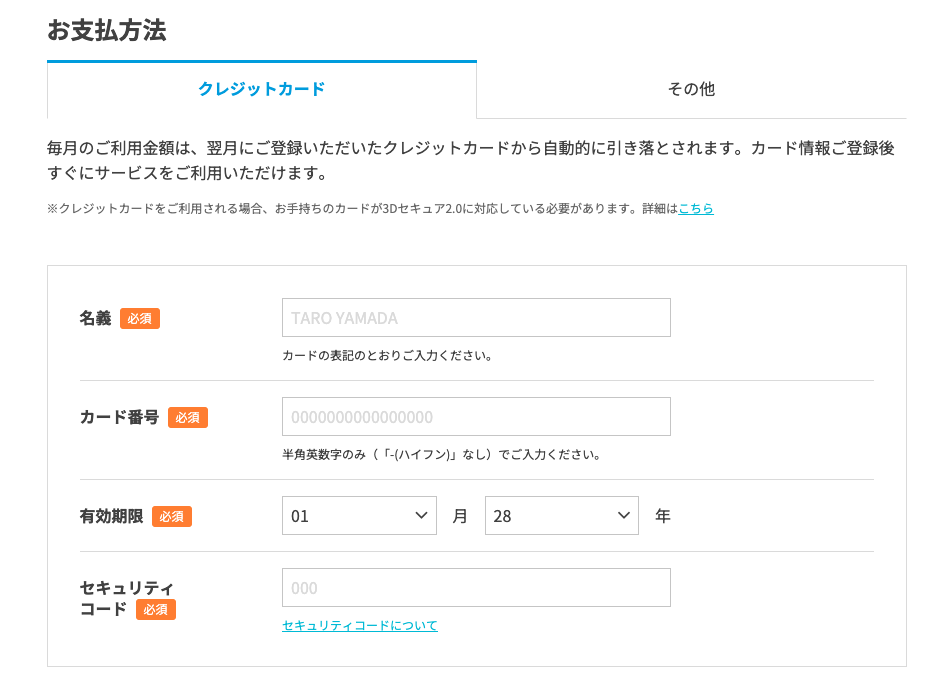The width and height of the screenshot is (949, 696).
Task: Switch to the クレジットカード tab
Action: pyautogui.click(x=261, y=90)
